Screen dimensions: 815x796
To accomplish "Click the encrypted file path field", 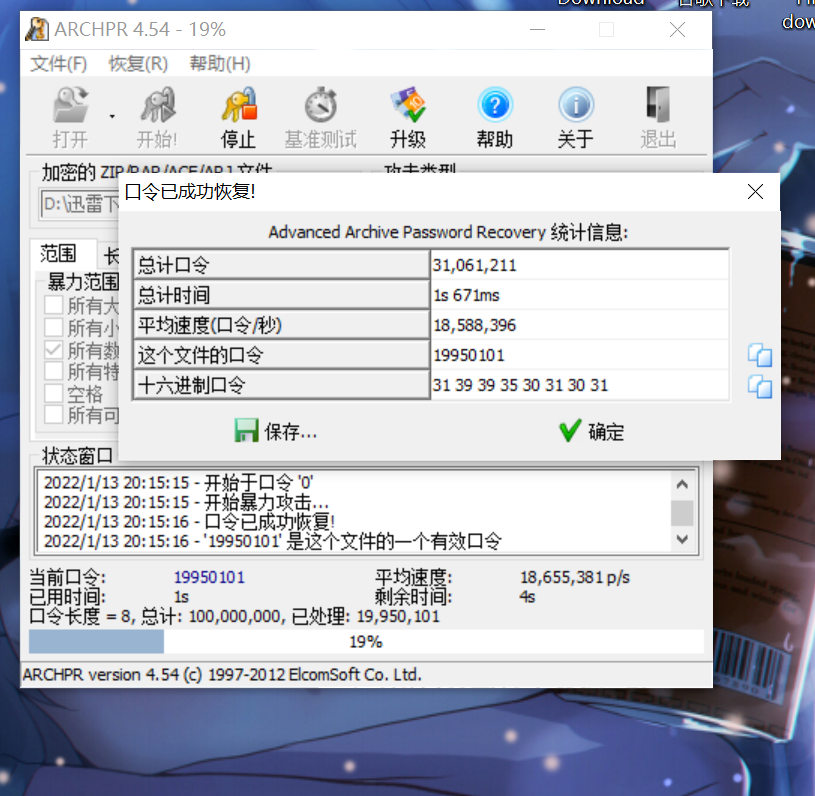I will tap(80, 204).
